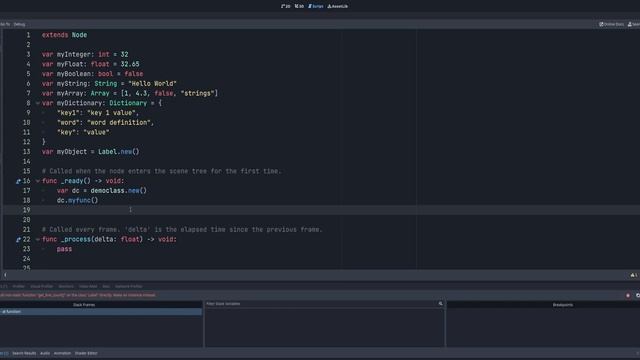Open the Profiler debugger tab
Image resolution: width=640 pixels, height=360 pixels.
(x=19, y=287)
